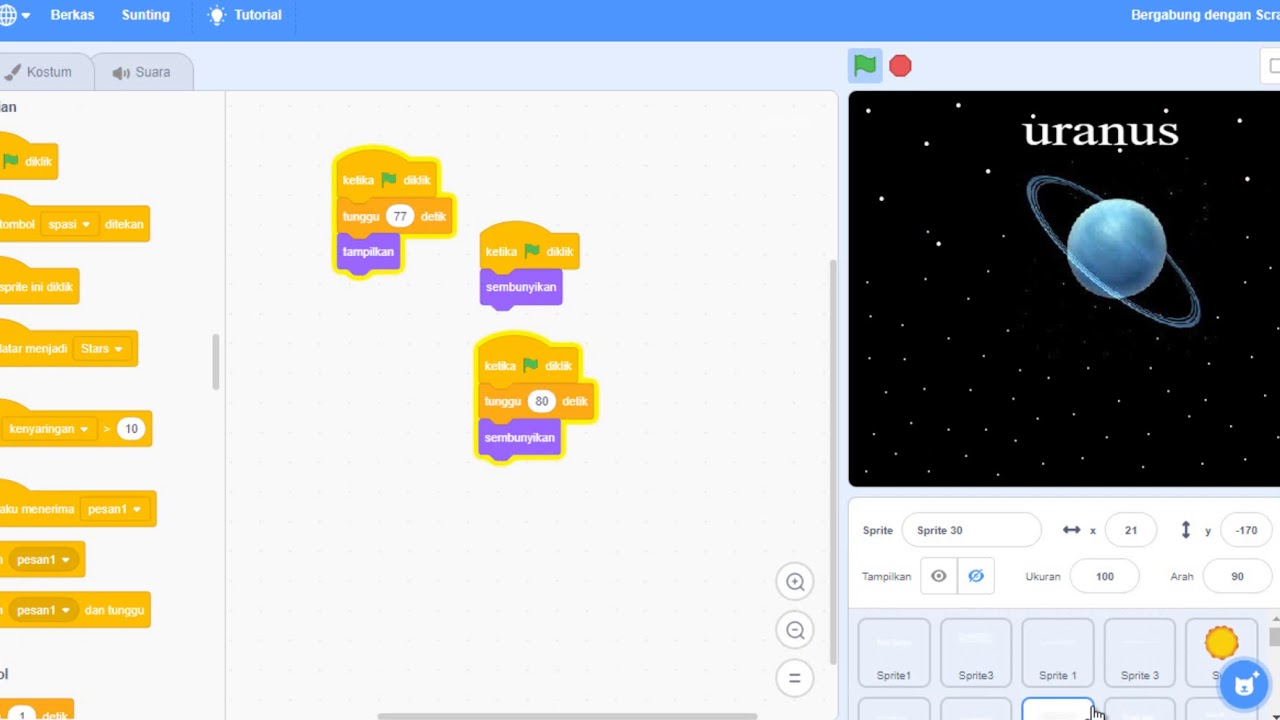
Task: Select the Sprite 3 thumbnail
Action: coord(1140,653)
